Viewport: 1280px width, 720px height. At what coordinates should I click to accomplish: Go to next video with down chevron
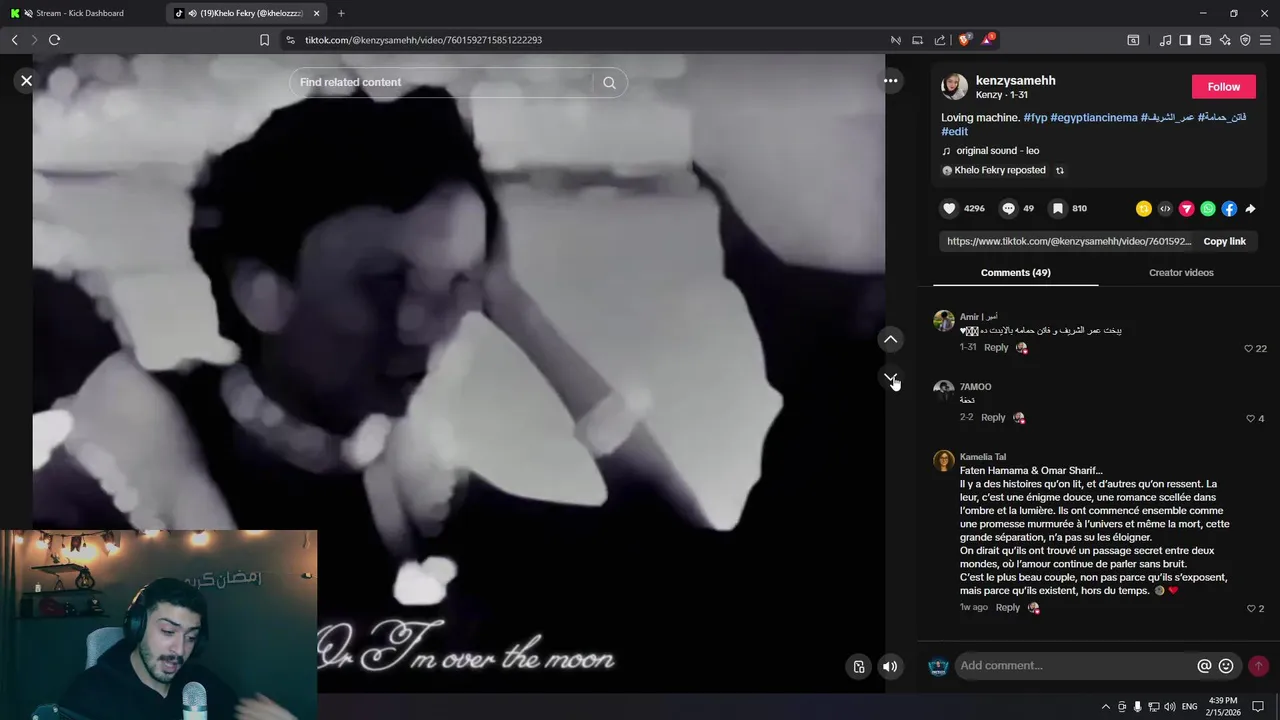tap(890, 378)
